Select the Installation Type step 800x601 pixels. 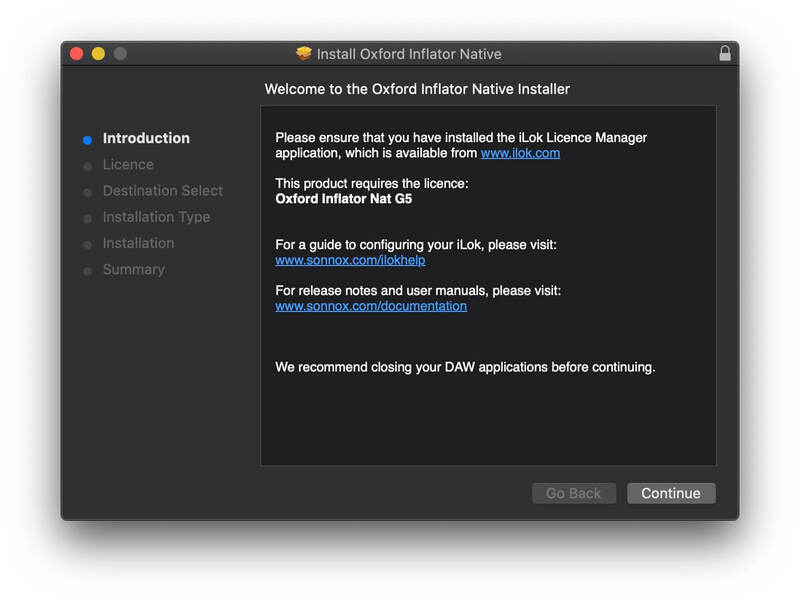(156, 217)
